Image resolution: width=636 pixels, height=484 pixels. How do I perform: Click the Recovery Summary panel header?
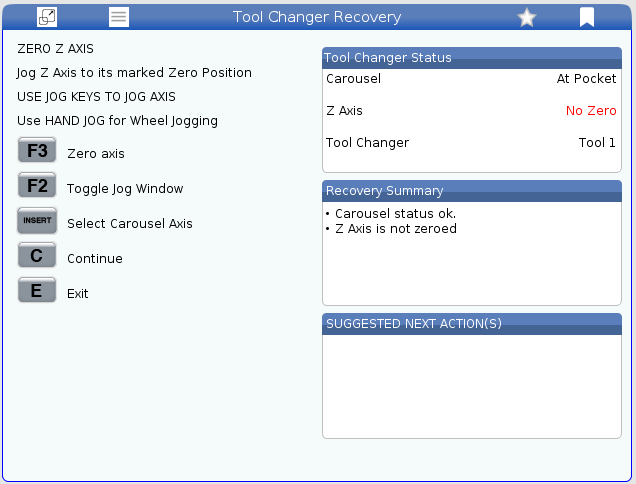tap(472, 191)
